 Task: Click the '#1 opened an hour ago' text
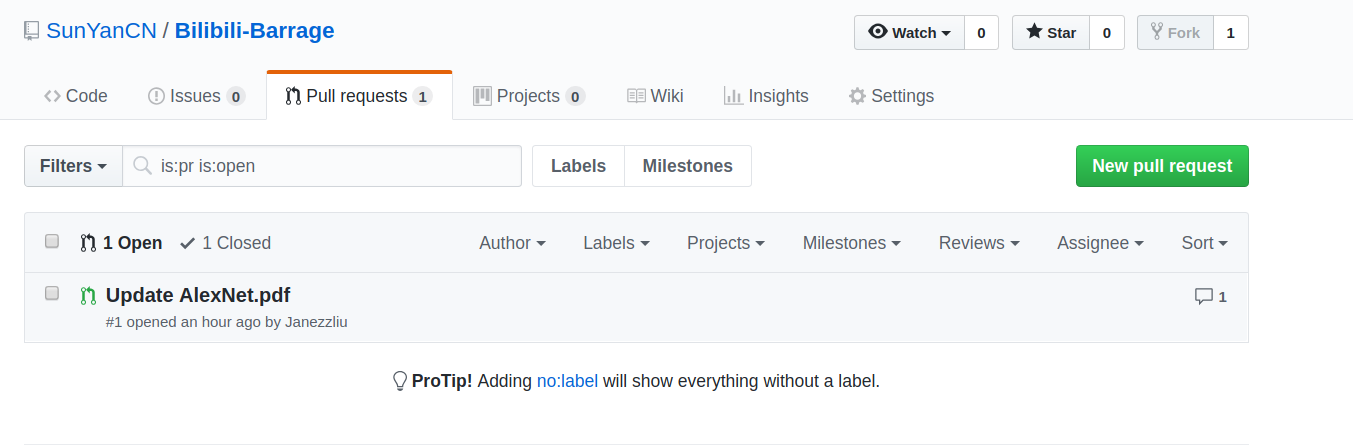(183, 322)
